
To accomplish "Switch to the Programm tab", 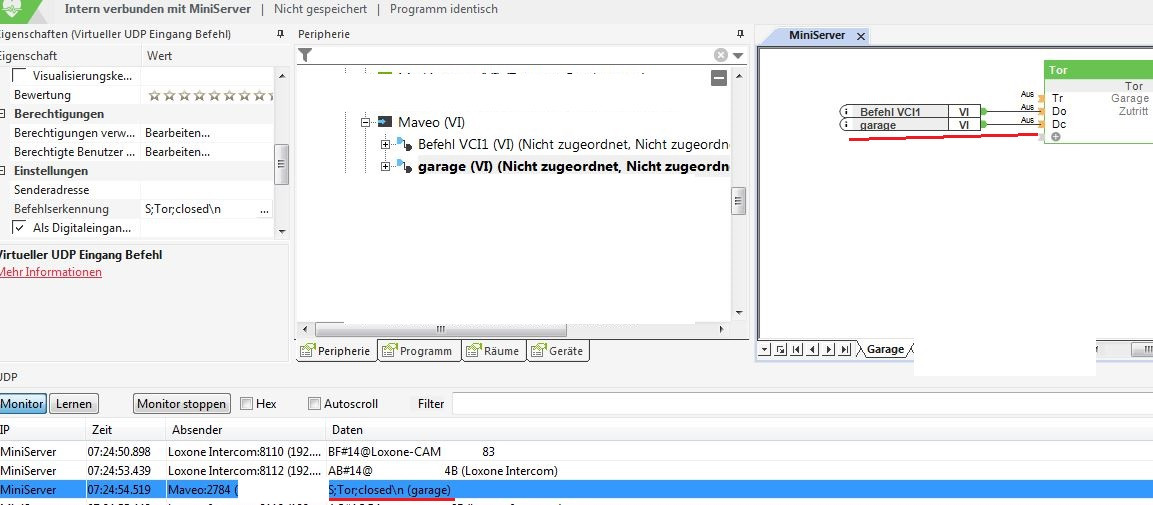I will pos(419,351).
